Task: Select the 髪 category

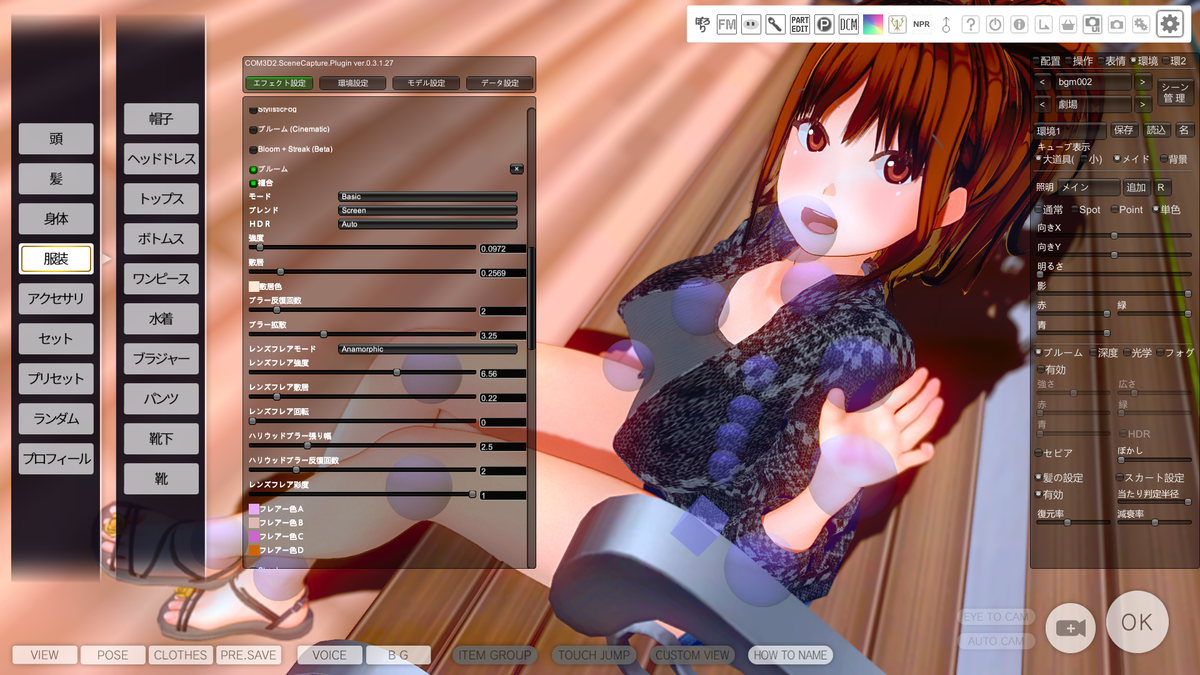Action: click(56, 179)
